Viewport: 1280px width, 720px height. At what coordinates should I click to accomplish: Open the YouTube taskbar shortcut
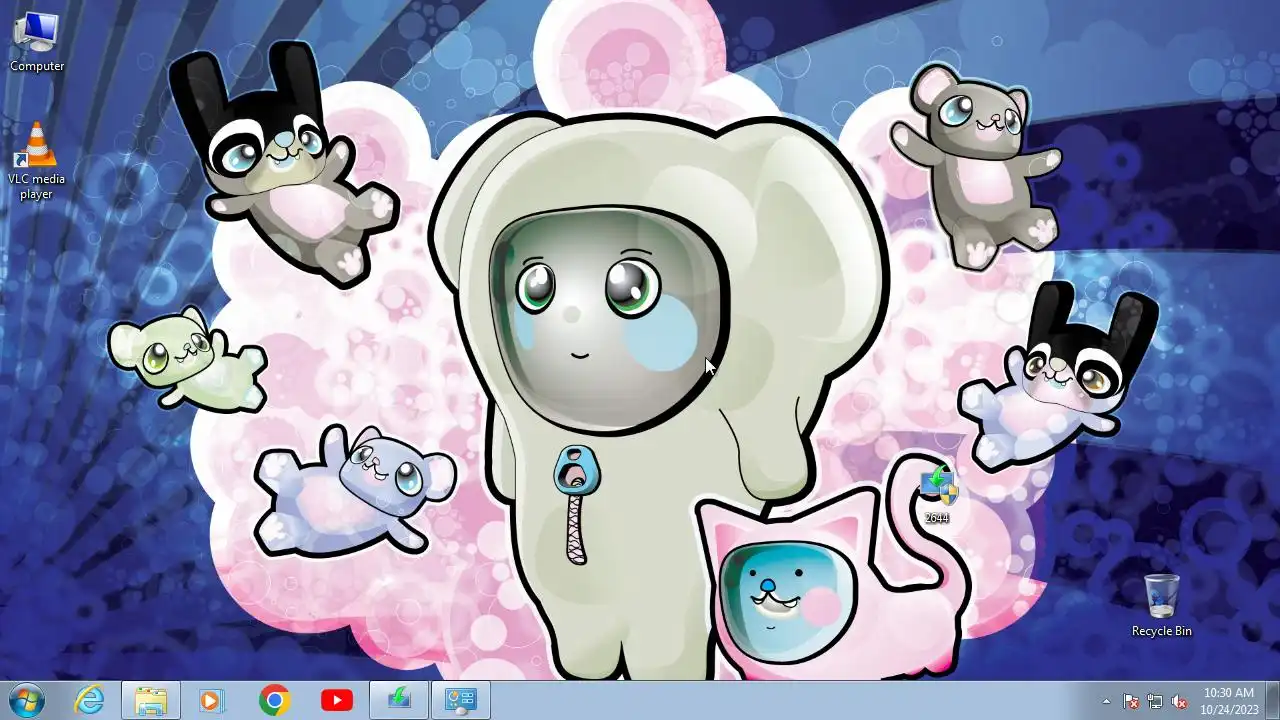pos(337,700)
